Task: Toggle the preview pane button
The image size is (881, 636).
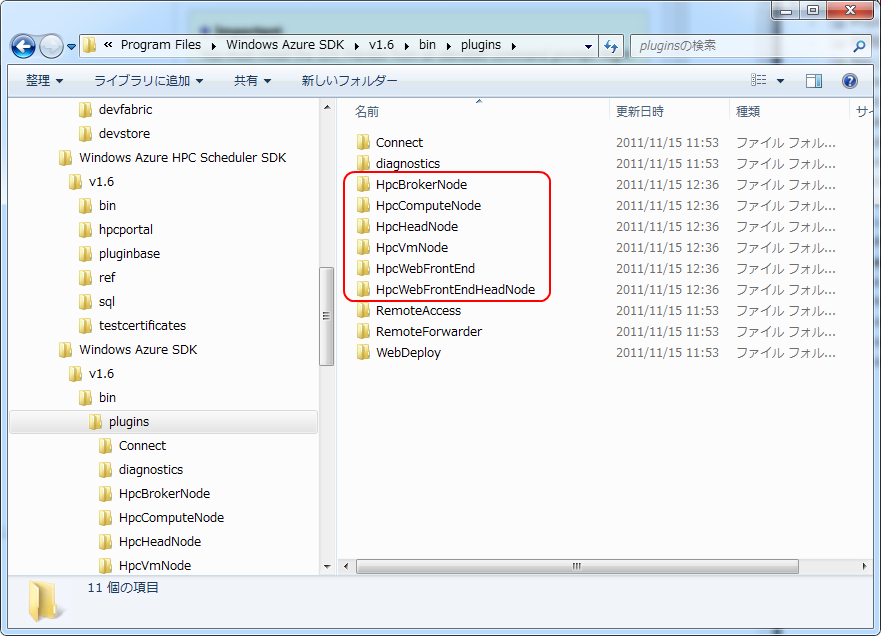Action: 814,81
